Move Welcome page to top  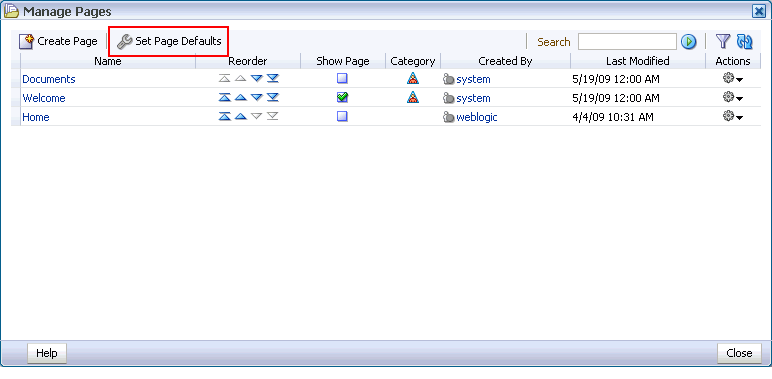click(x=225, y=97)
